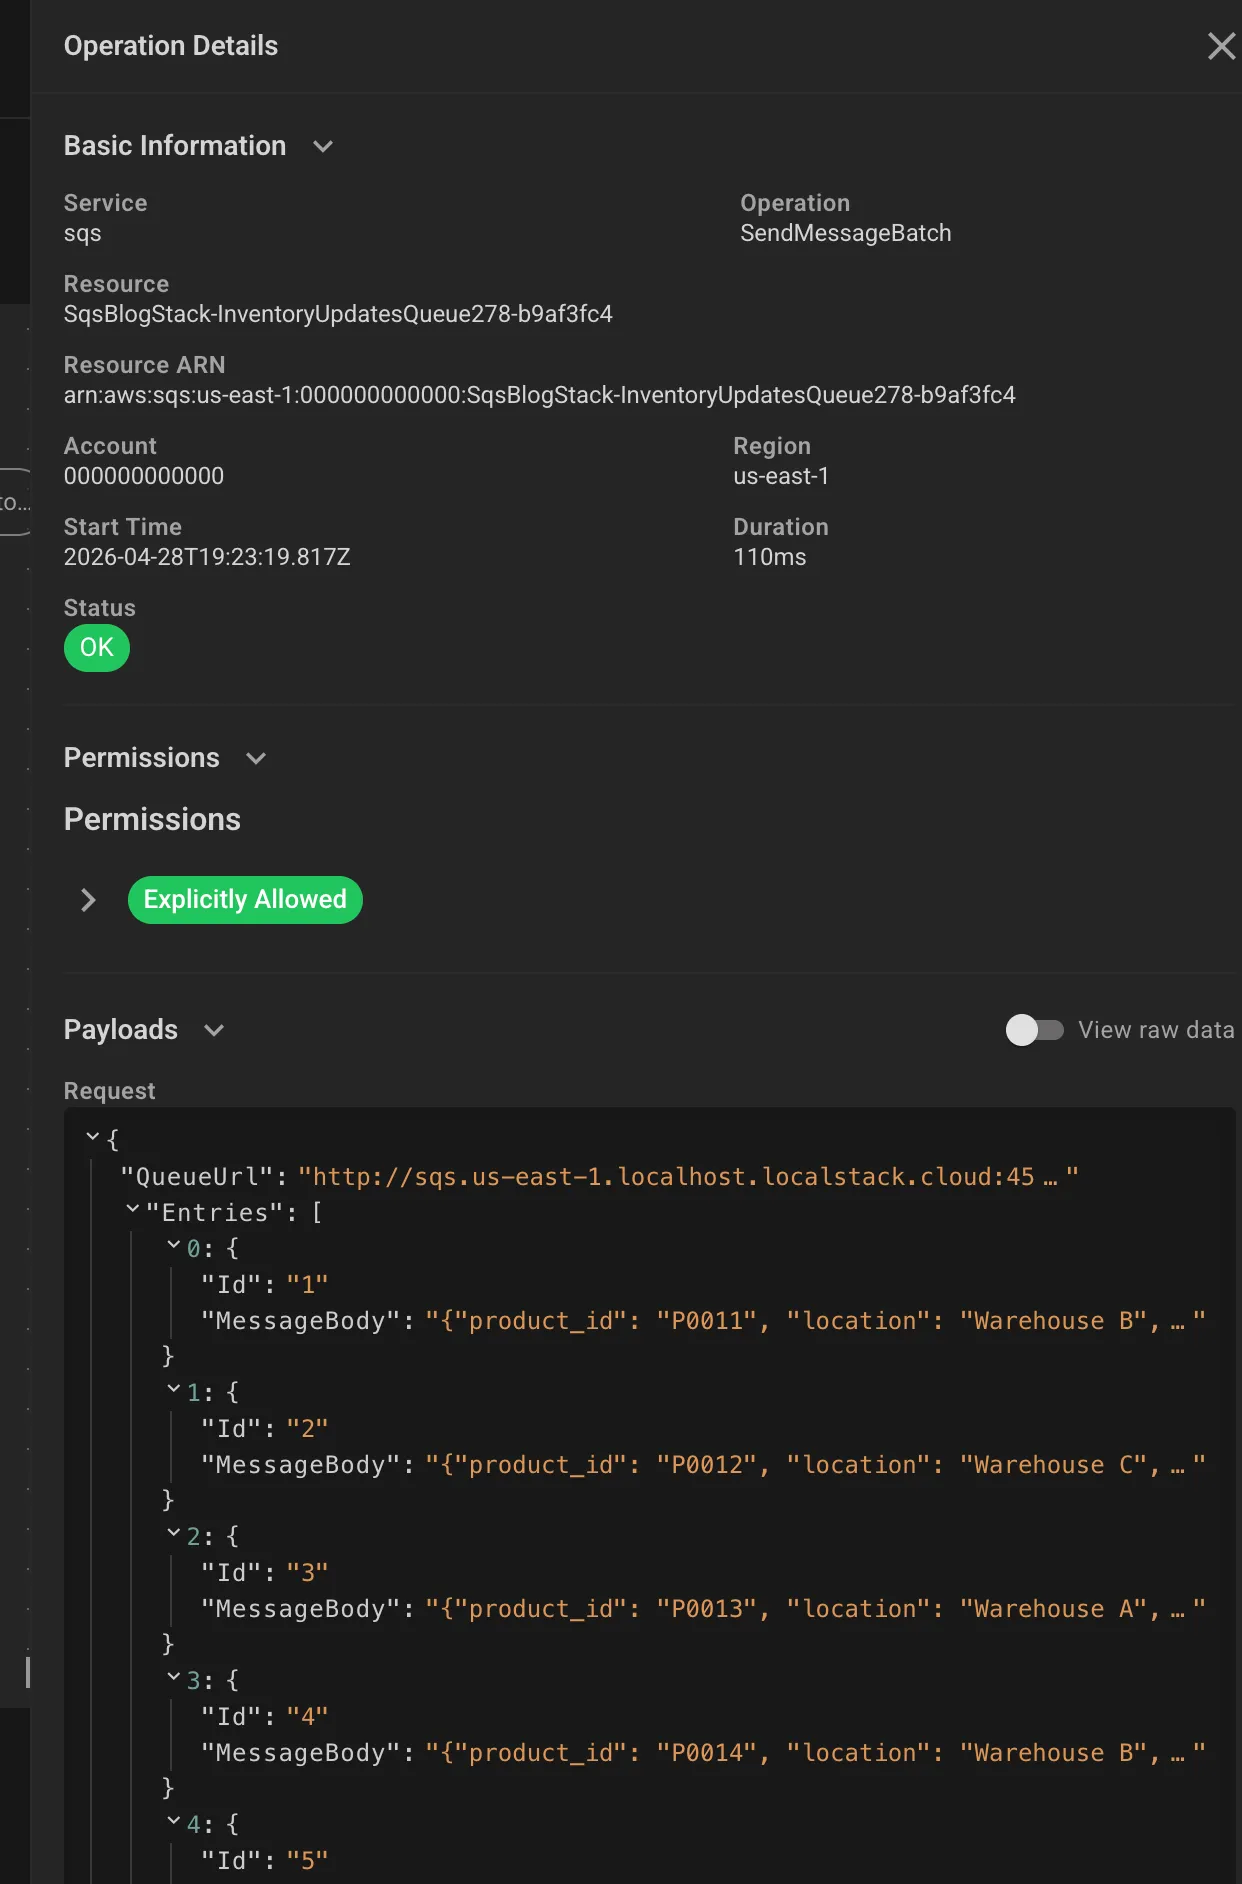Click the Id value "4" in entry 3
Image resolution: width=1242 pixels, height=1884 pixels.
tap(307, 1717)
